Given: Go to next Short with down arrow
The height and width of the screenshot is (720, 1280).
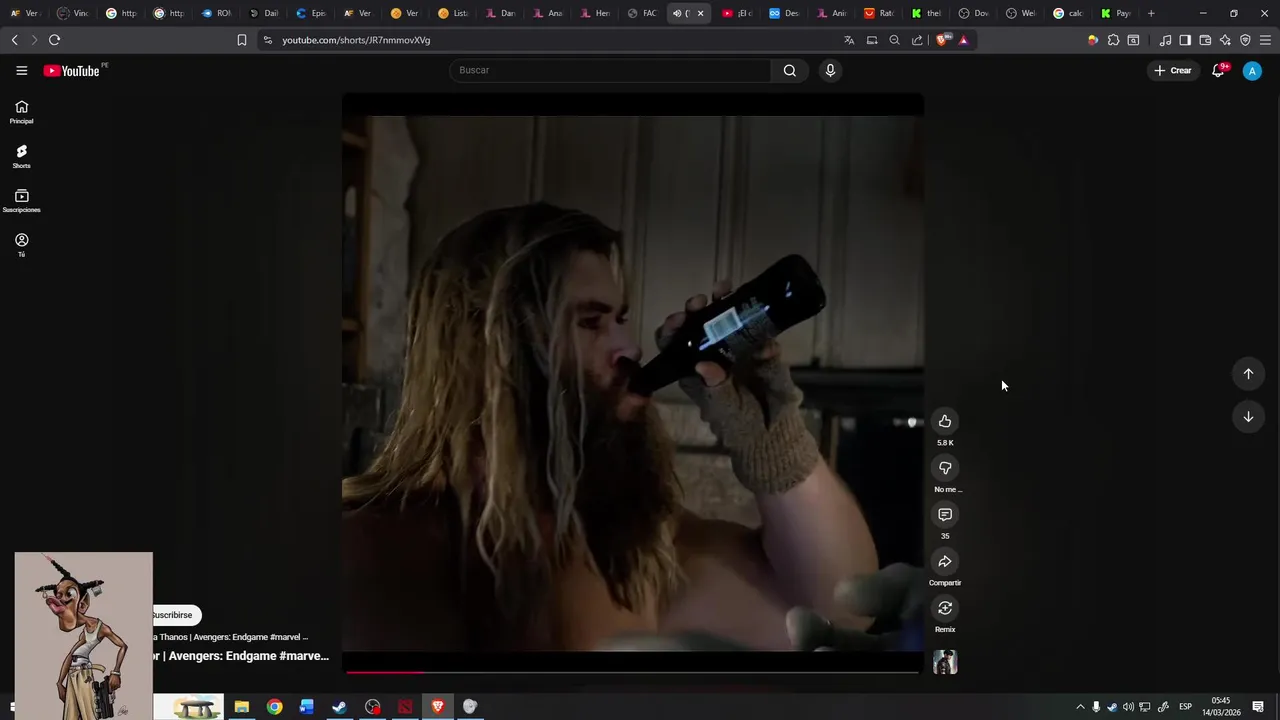Looking at the screenshot, I should pos(1248,417).
